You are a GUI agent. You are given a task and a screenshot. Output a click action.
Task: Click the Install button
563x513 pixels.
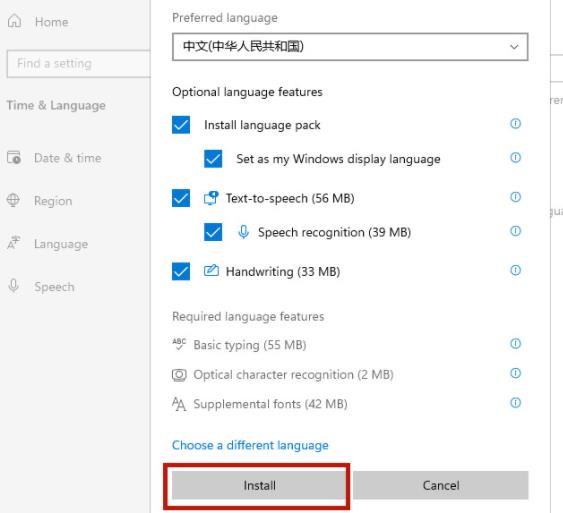point(259,485)
